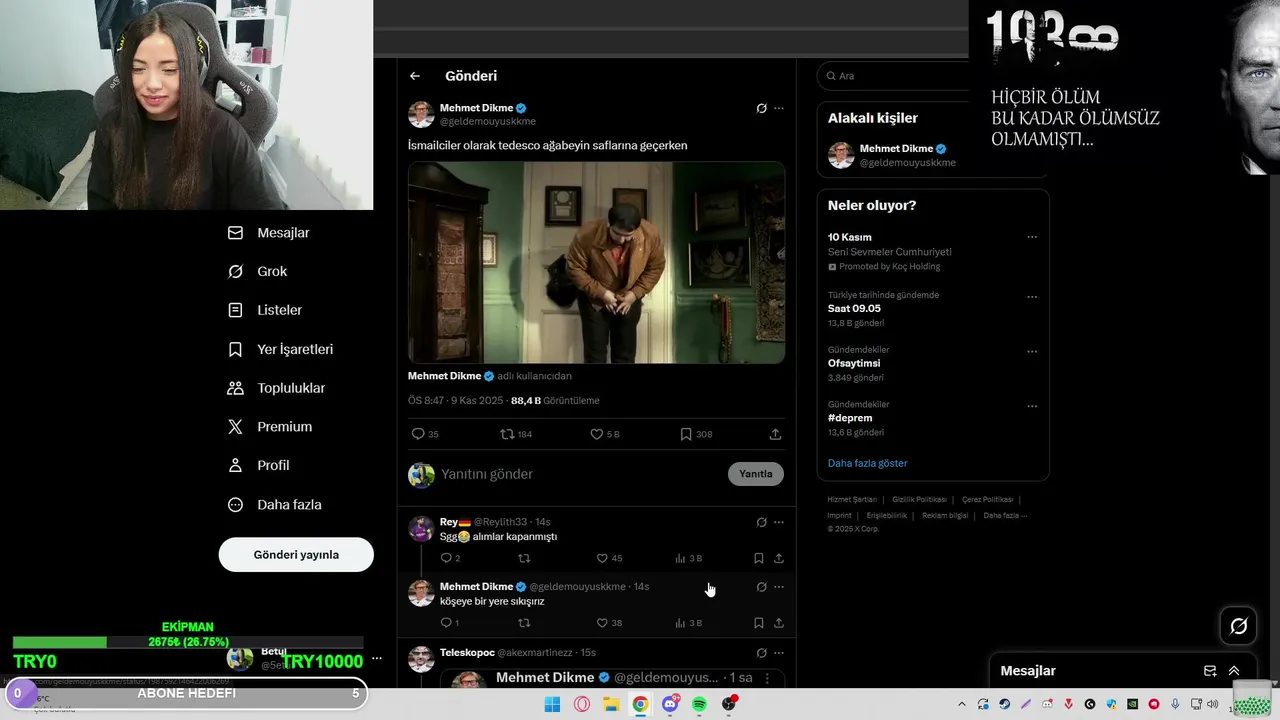This screenshot has height=720, width=1280.
Task: Bookmark köşeye bir yere sıkışırız reply
Action: coord(758,623)
